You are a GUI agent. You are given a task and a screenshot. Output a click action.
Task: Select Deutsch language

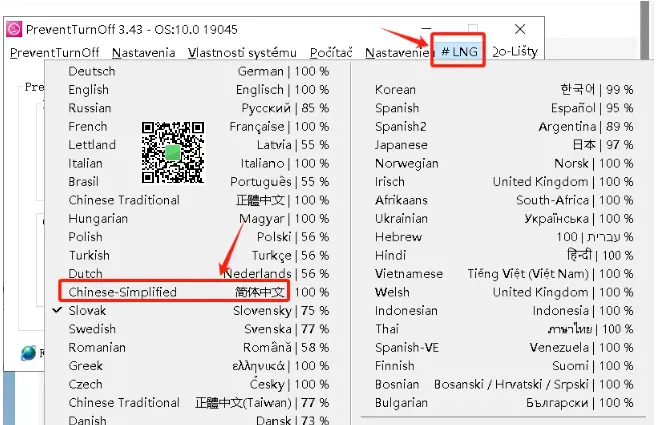click(198, 71)
